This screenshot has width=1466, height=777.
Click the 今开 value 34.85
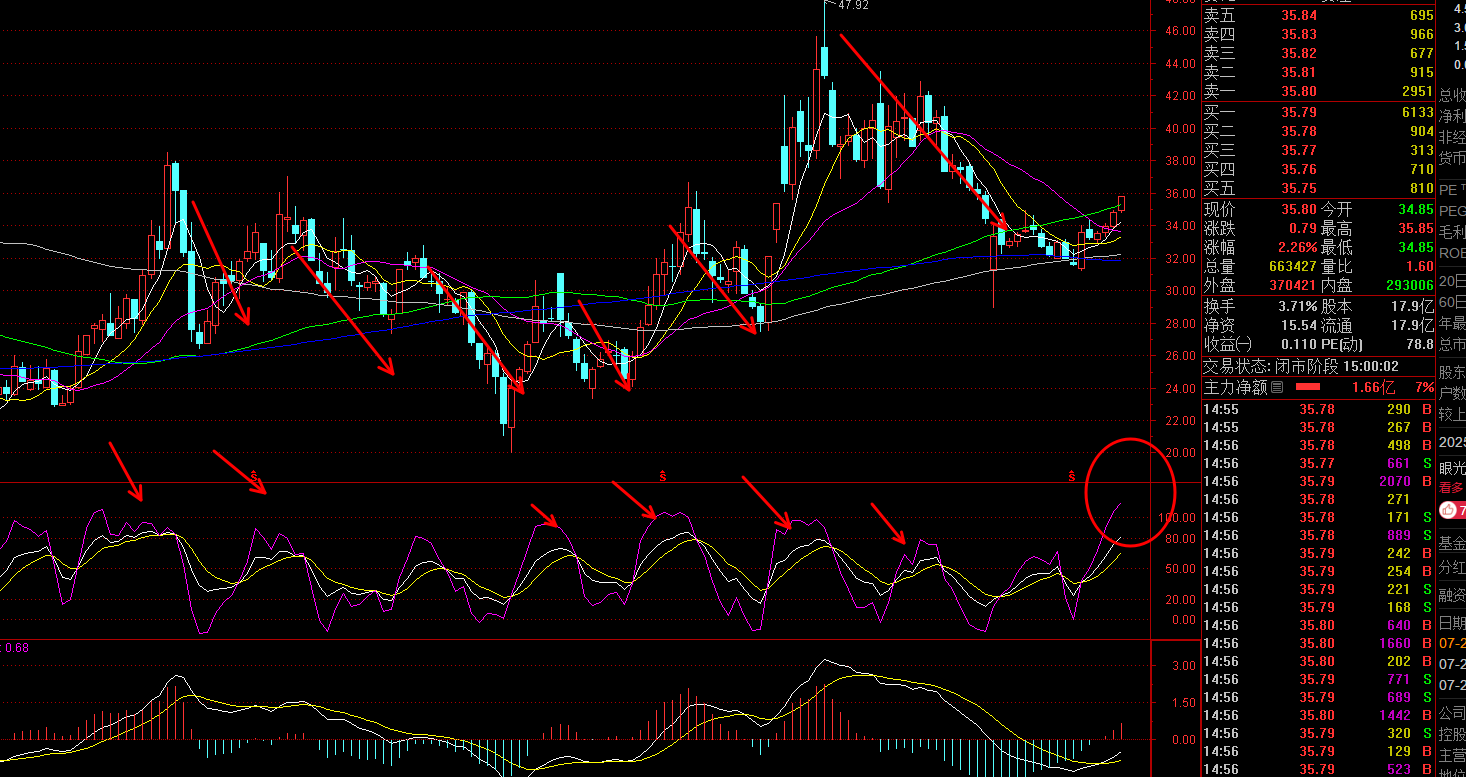point(1415,210)
